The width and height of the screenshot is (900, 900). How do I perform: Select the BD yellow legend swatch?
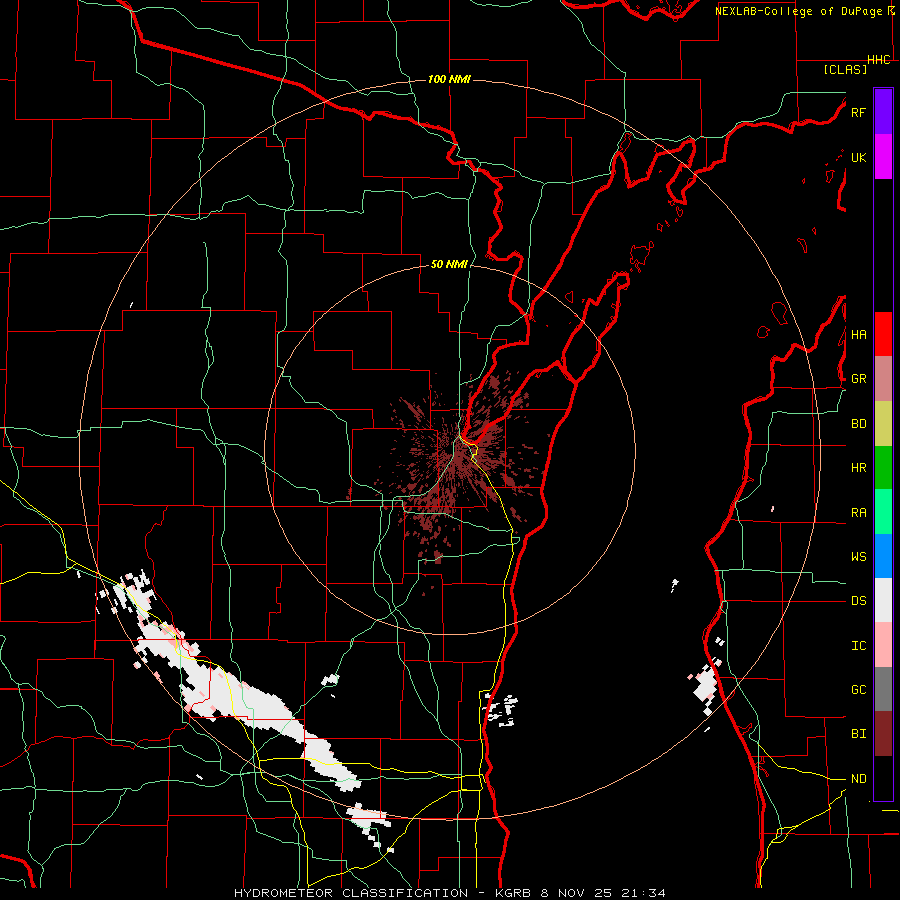883,423
